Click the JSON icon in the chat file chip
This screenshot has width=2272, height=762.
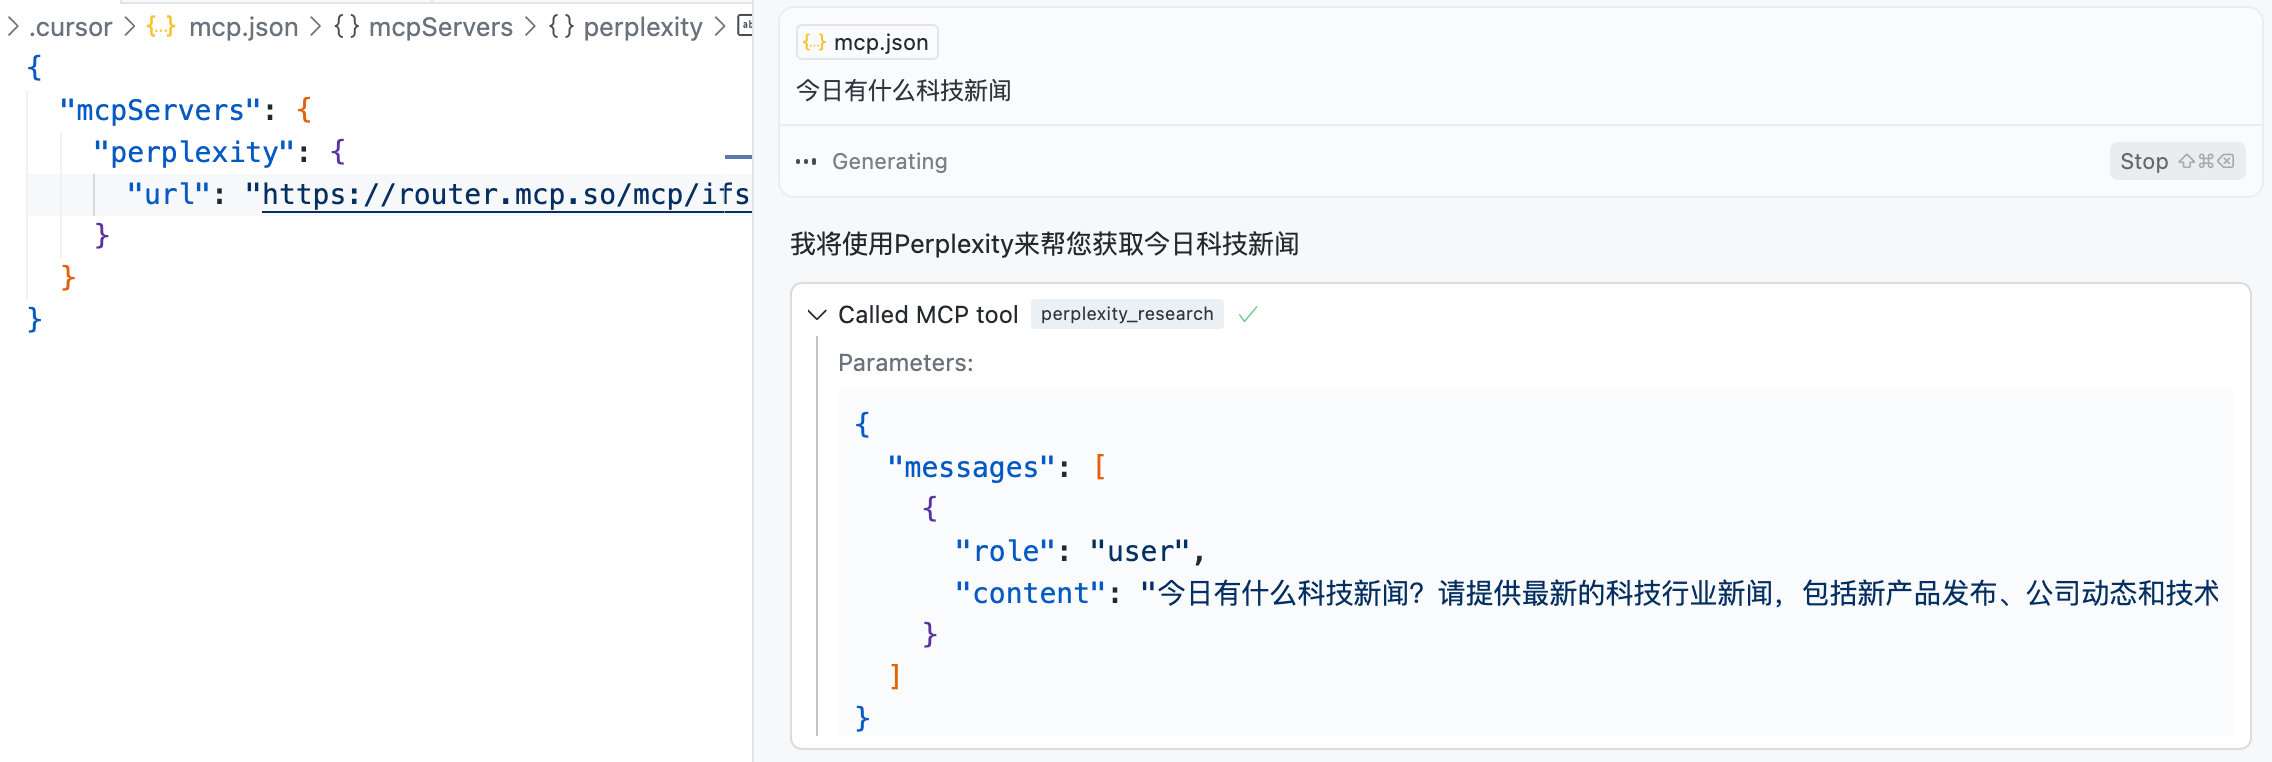(814, 42)
